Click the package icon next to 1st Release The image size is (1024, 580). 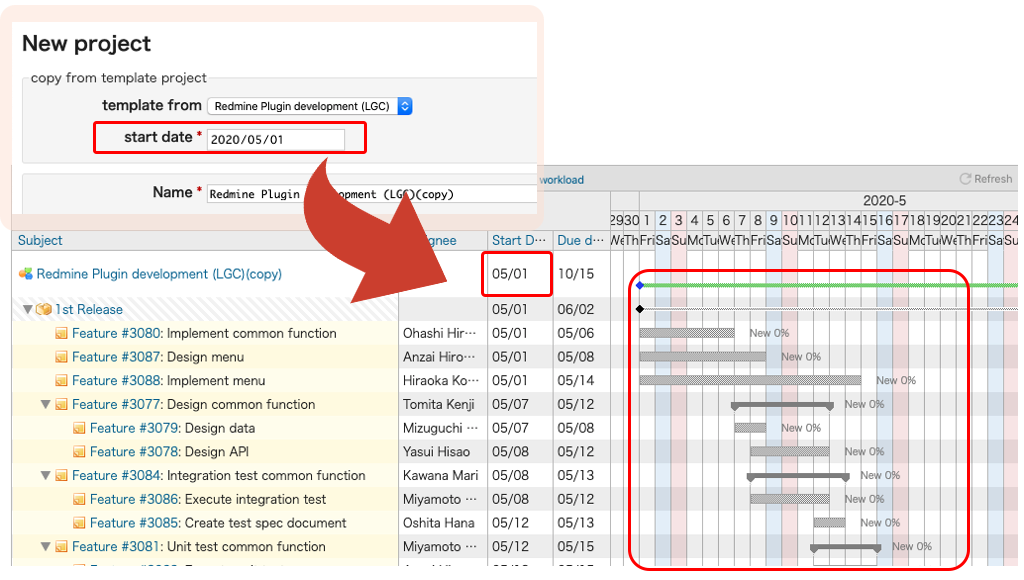(x=44, y=309)
